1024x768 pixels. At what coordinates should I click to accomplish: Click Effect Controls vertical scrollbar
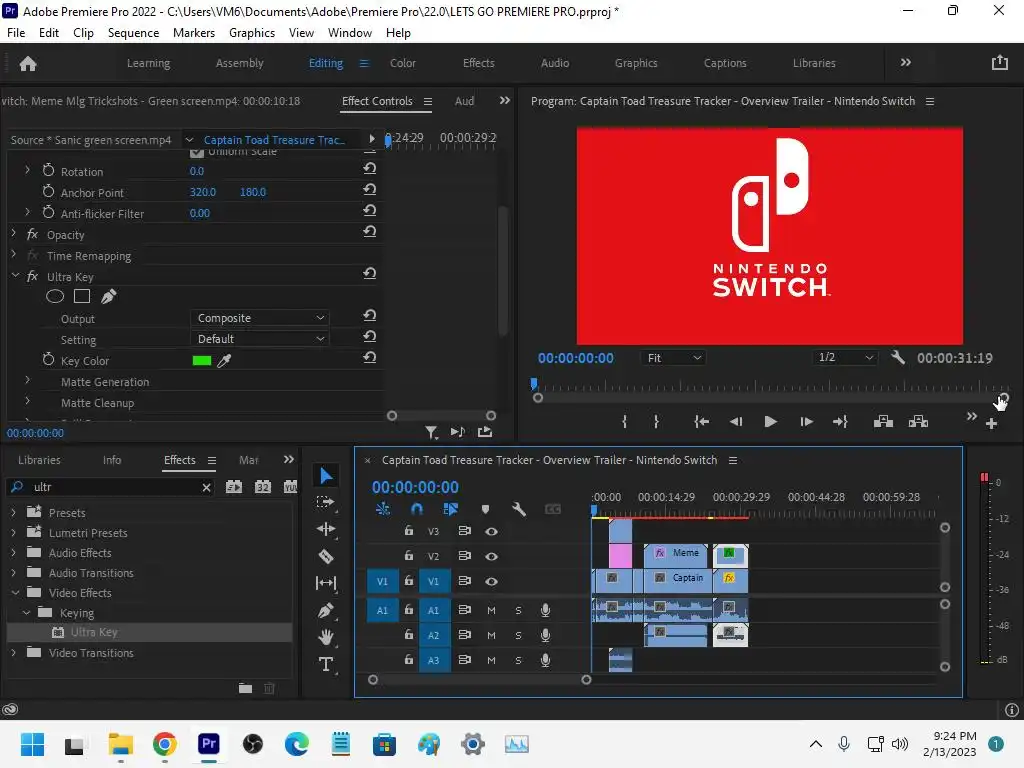pos(502,270)
